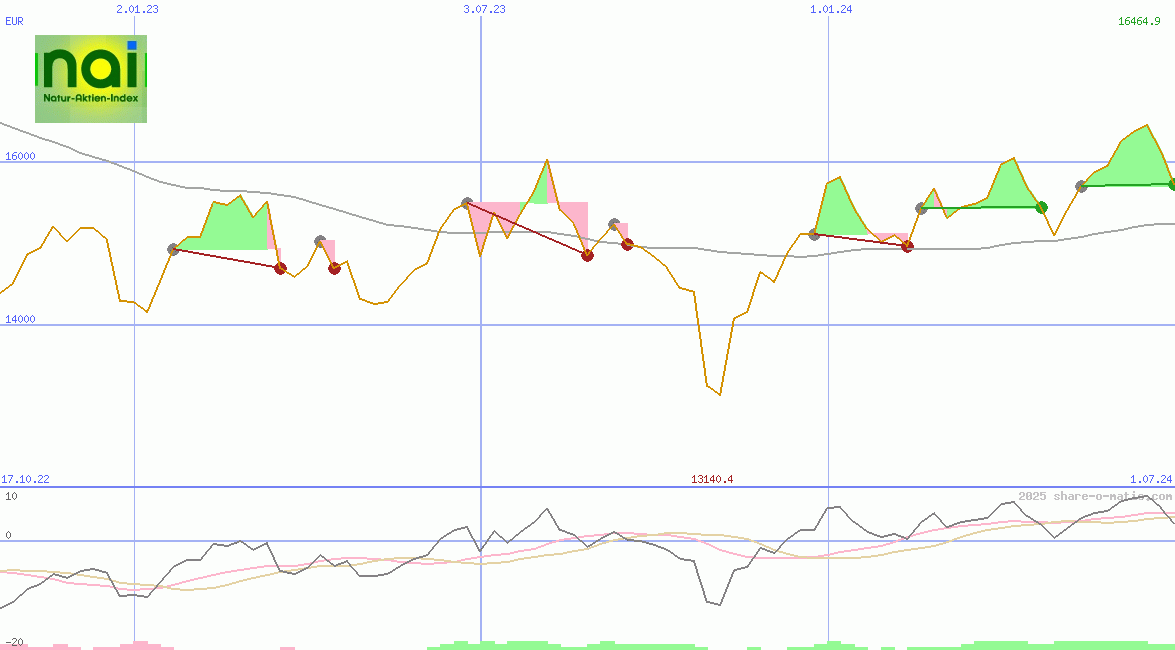The height and width of the screenshot is (650, 1175).
Task: Click the green marker at the chart's right edge
Action: tap(1172, 184)
